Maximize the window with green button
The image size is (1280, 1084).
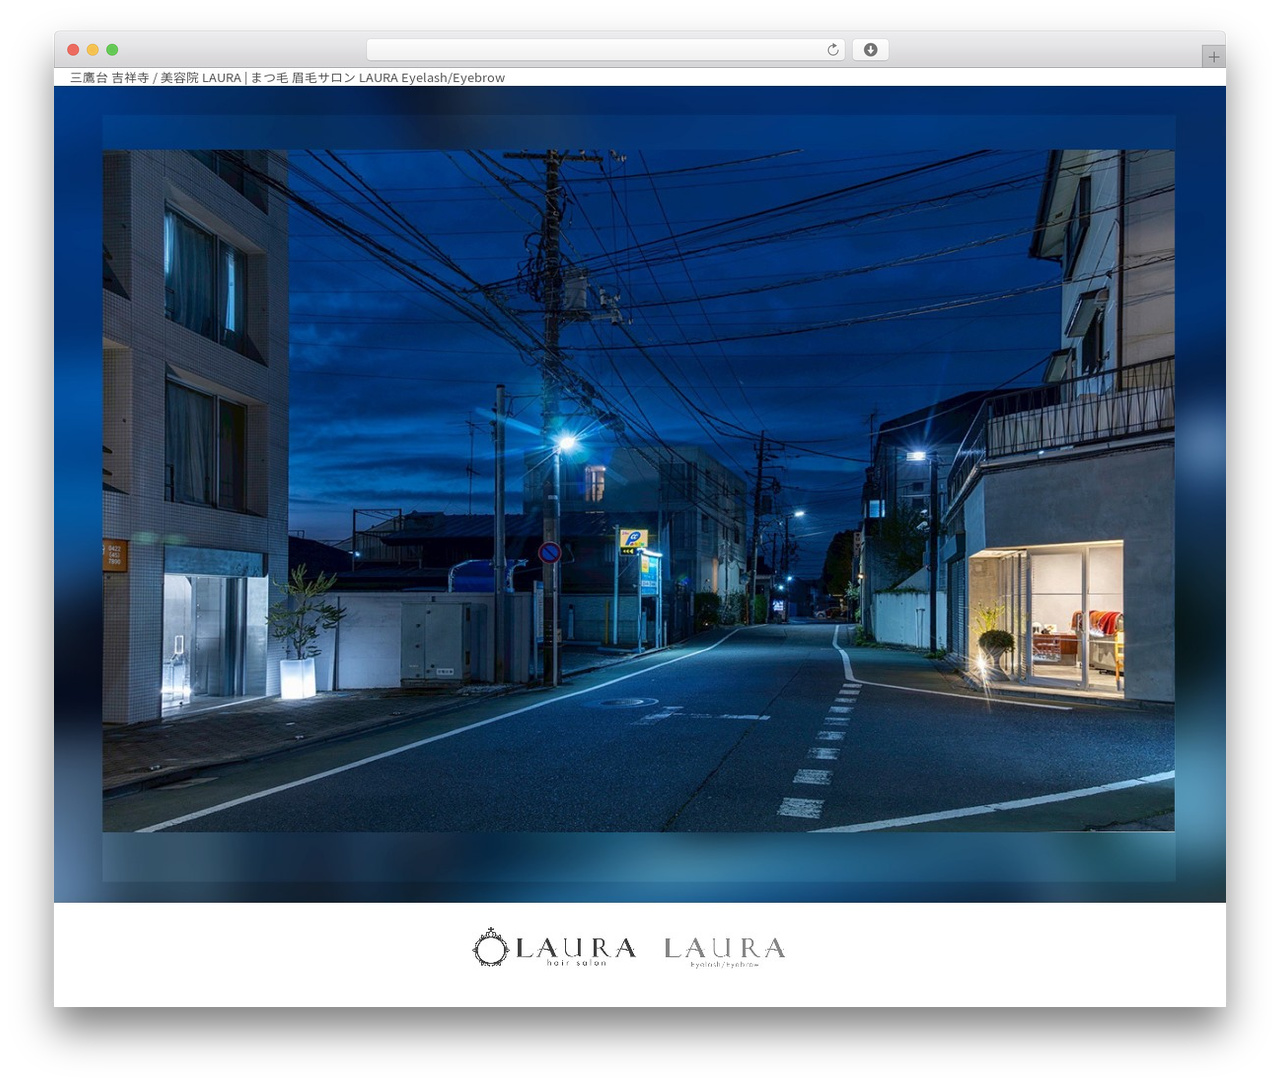pyautogui.click(x=112, y=50)
